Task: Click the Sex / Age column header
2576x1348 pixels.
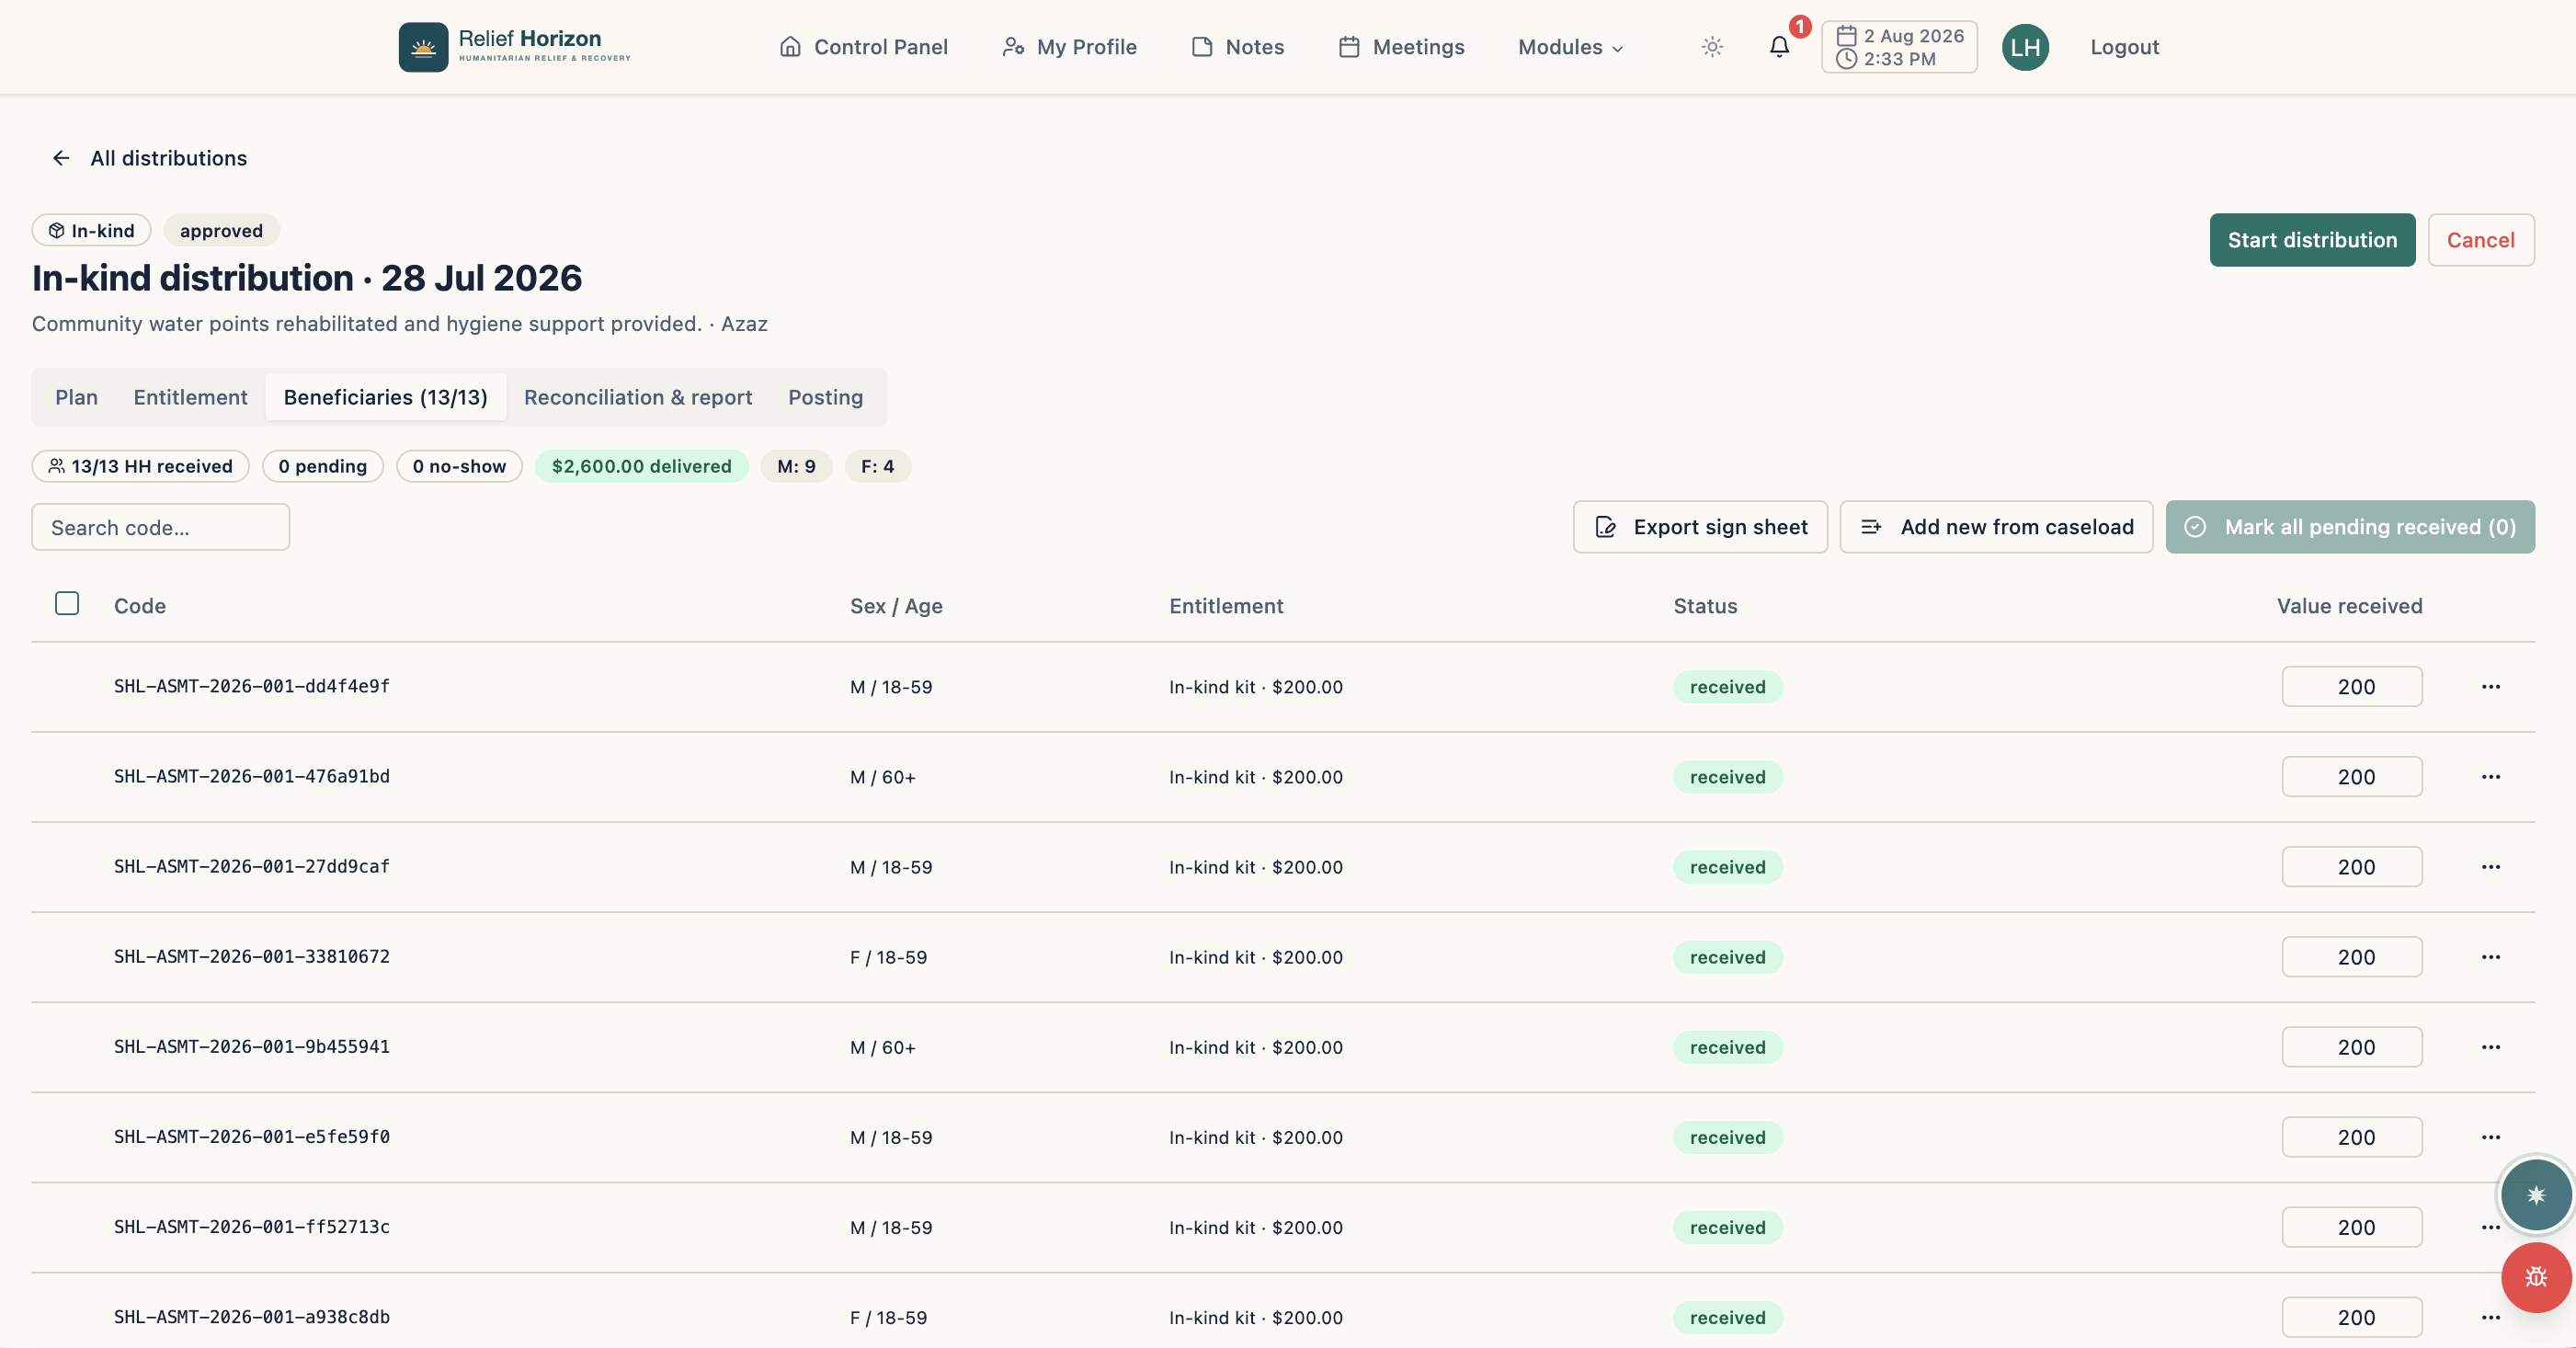Action: pyautogui.click(x=896, y=606)
